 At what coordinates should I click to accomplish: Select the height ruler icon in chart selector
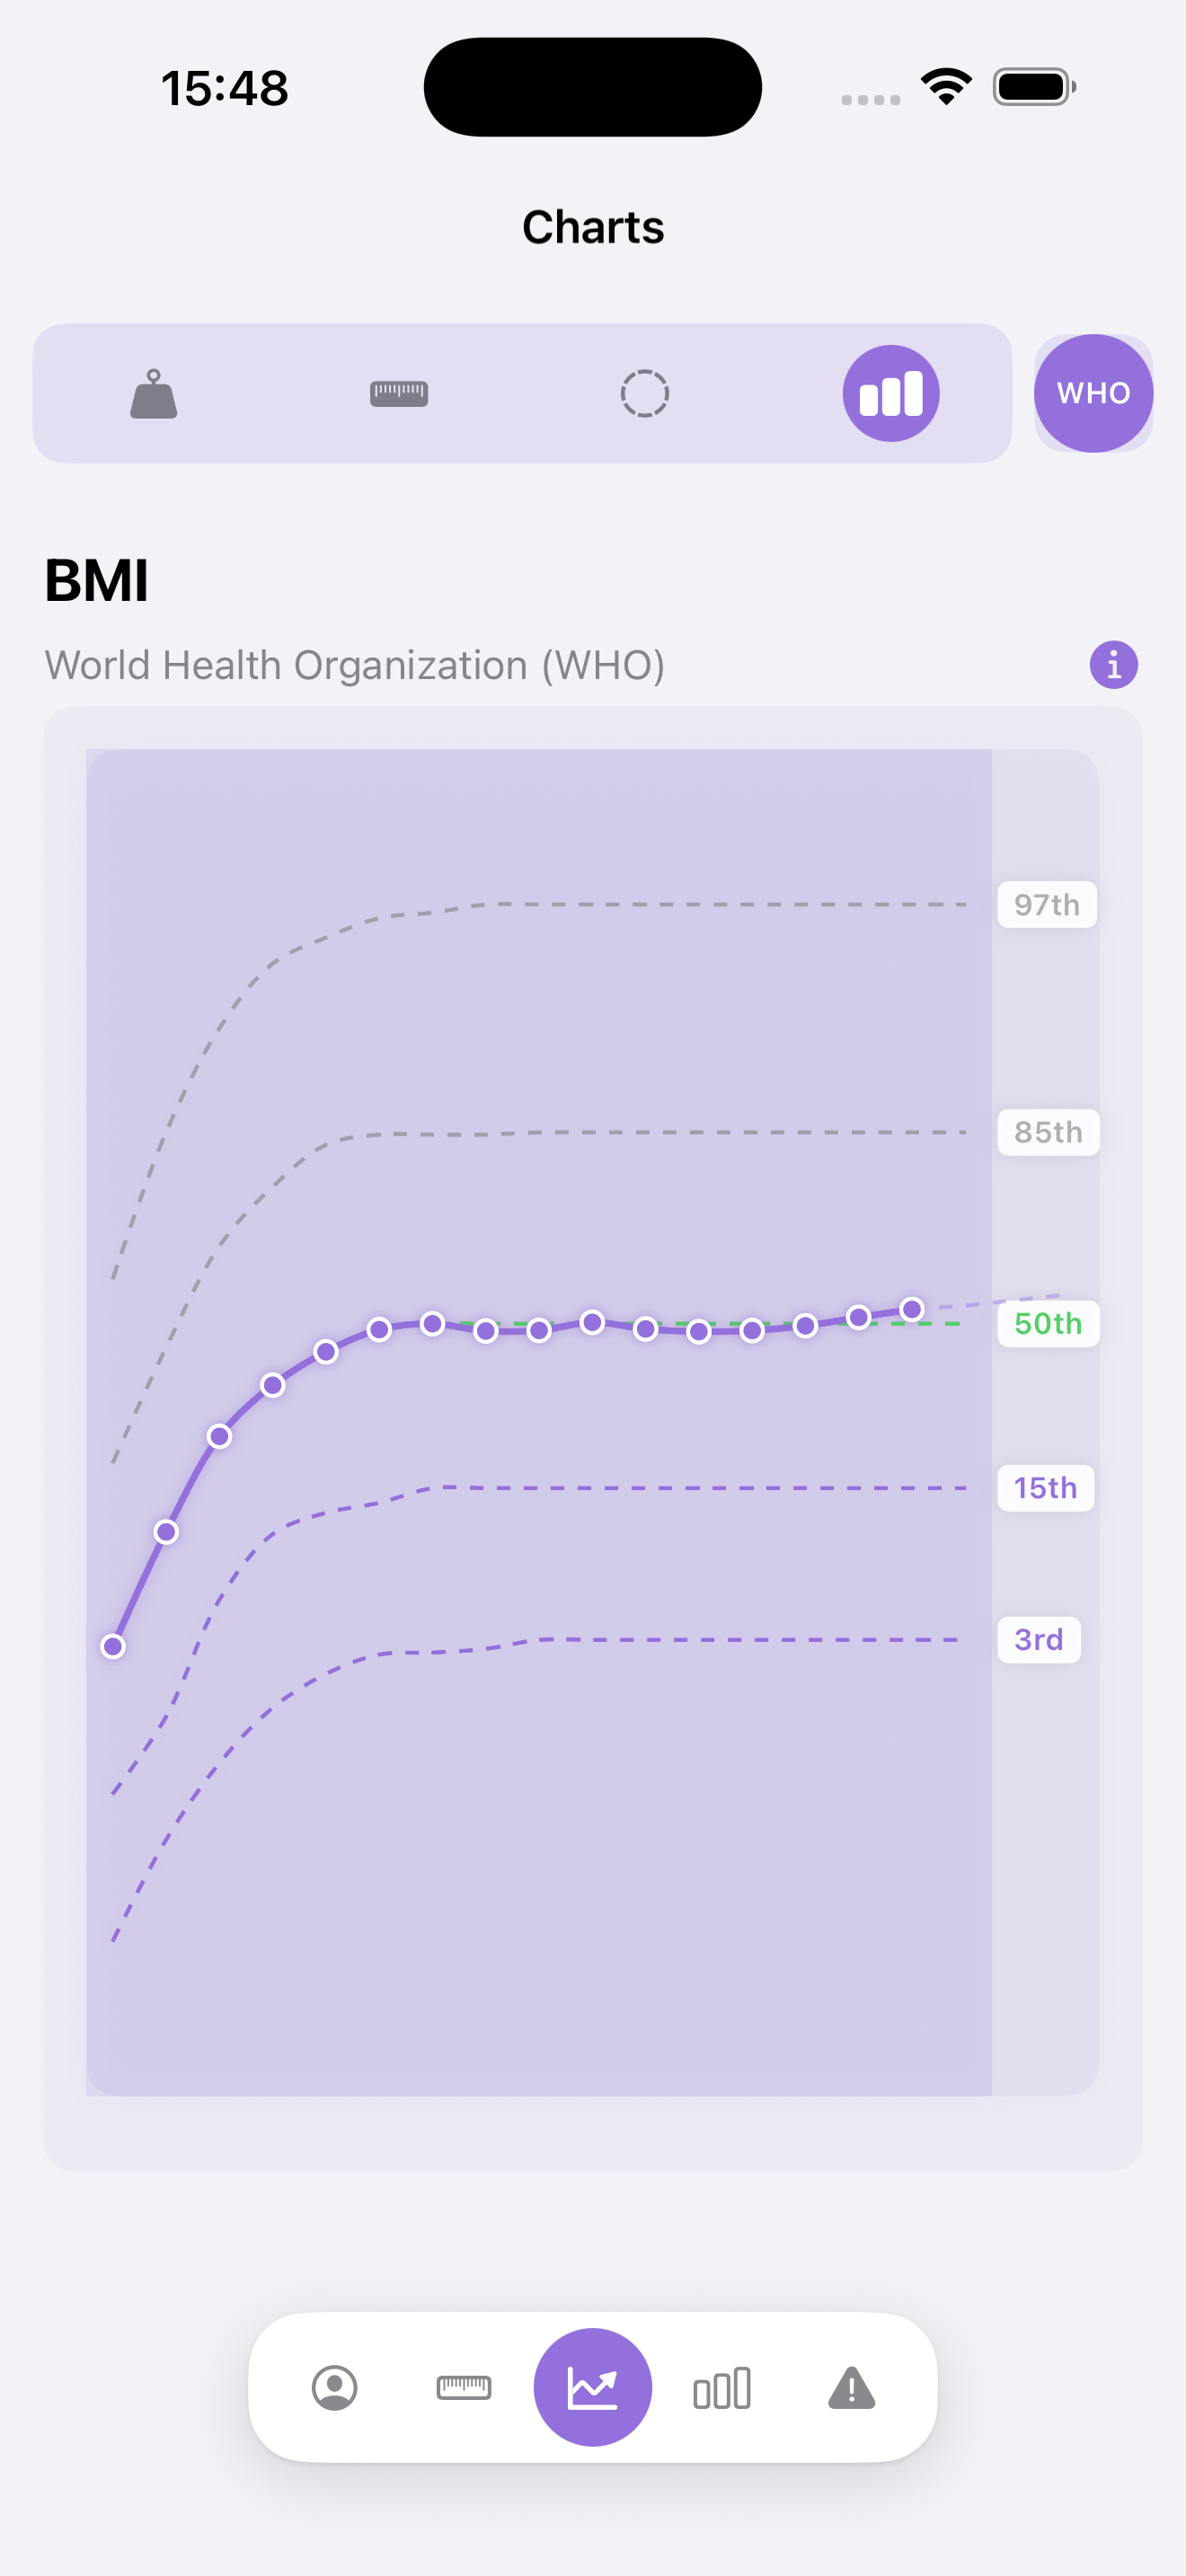point(399,393)
